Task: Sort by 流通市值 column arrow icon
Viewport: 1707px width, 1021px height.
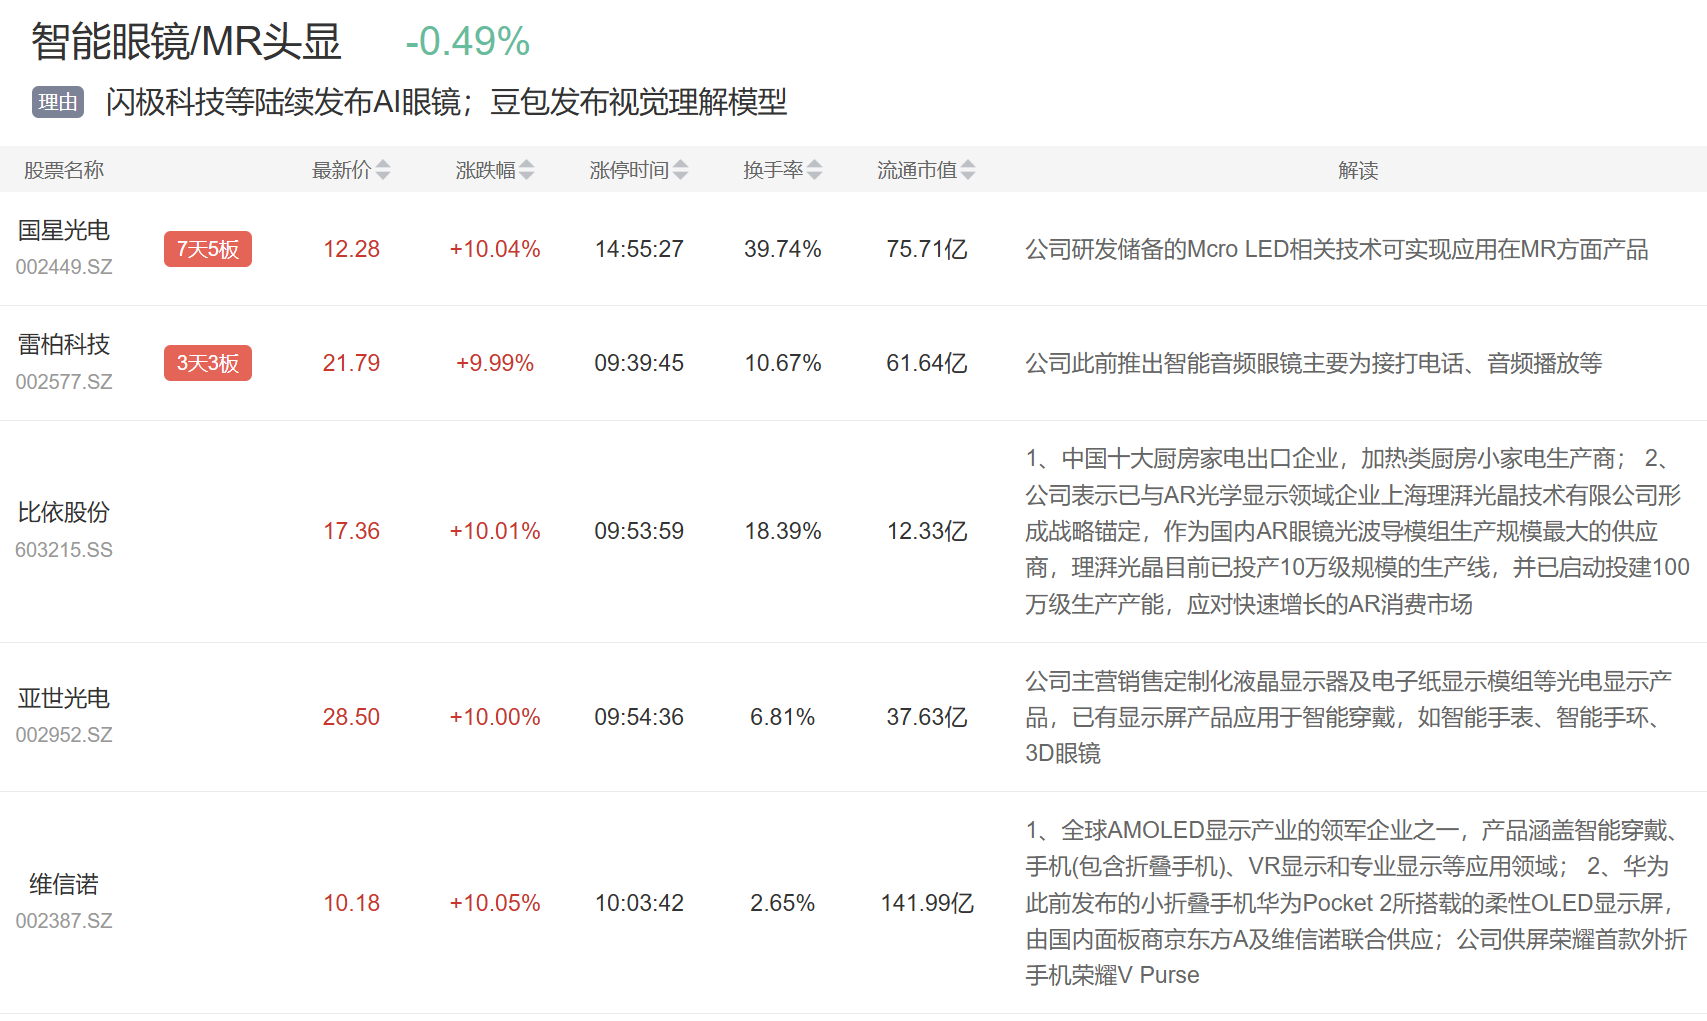Action: pyautogui.click(x=968, y=170)
